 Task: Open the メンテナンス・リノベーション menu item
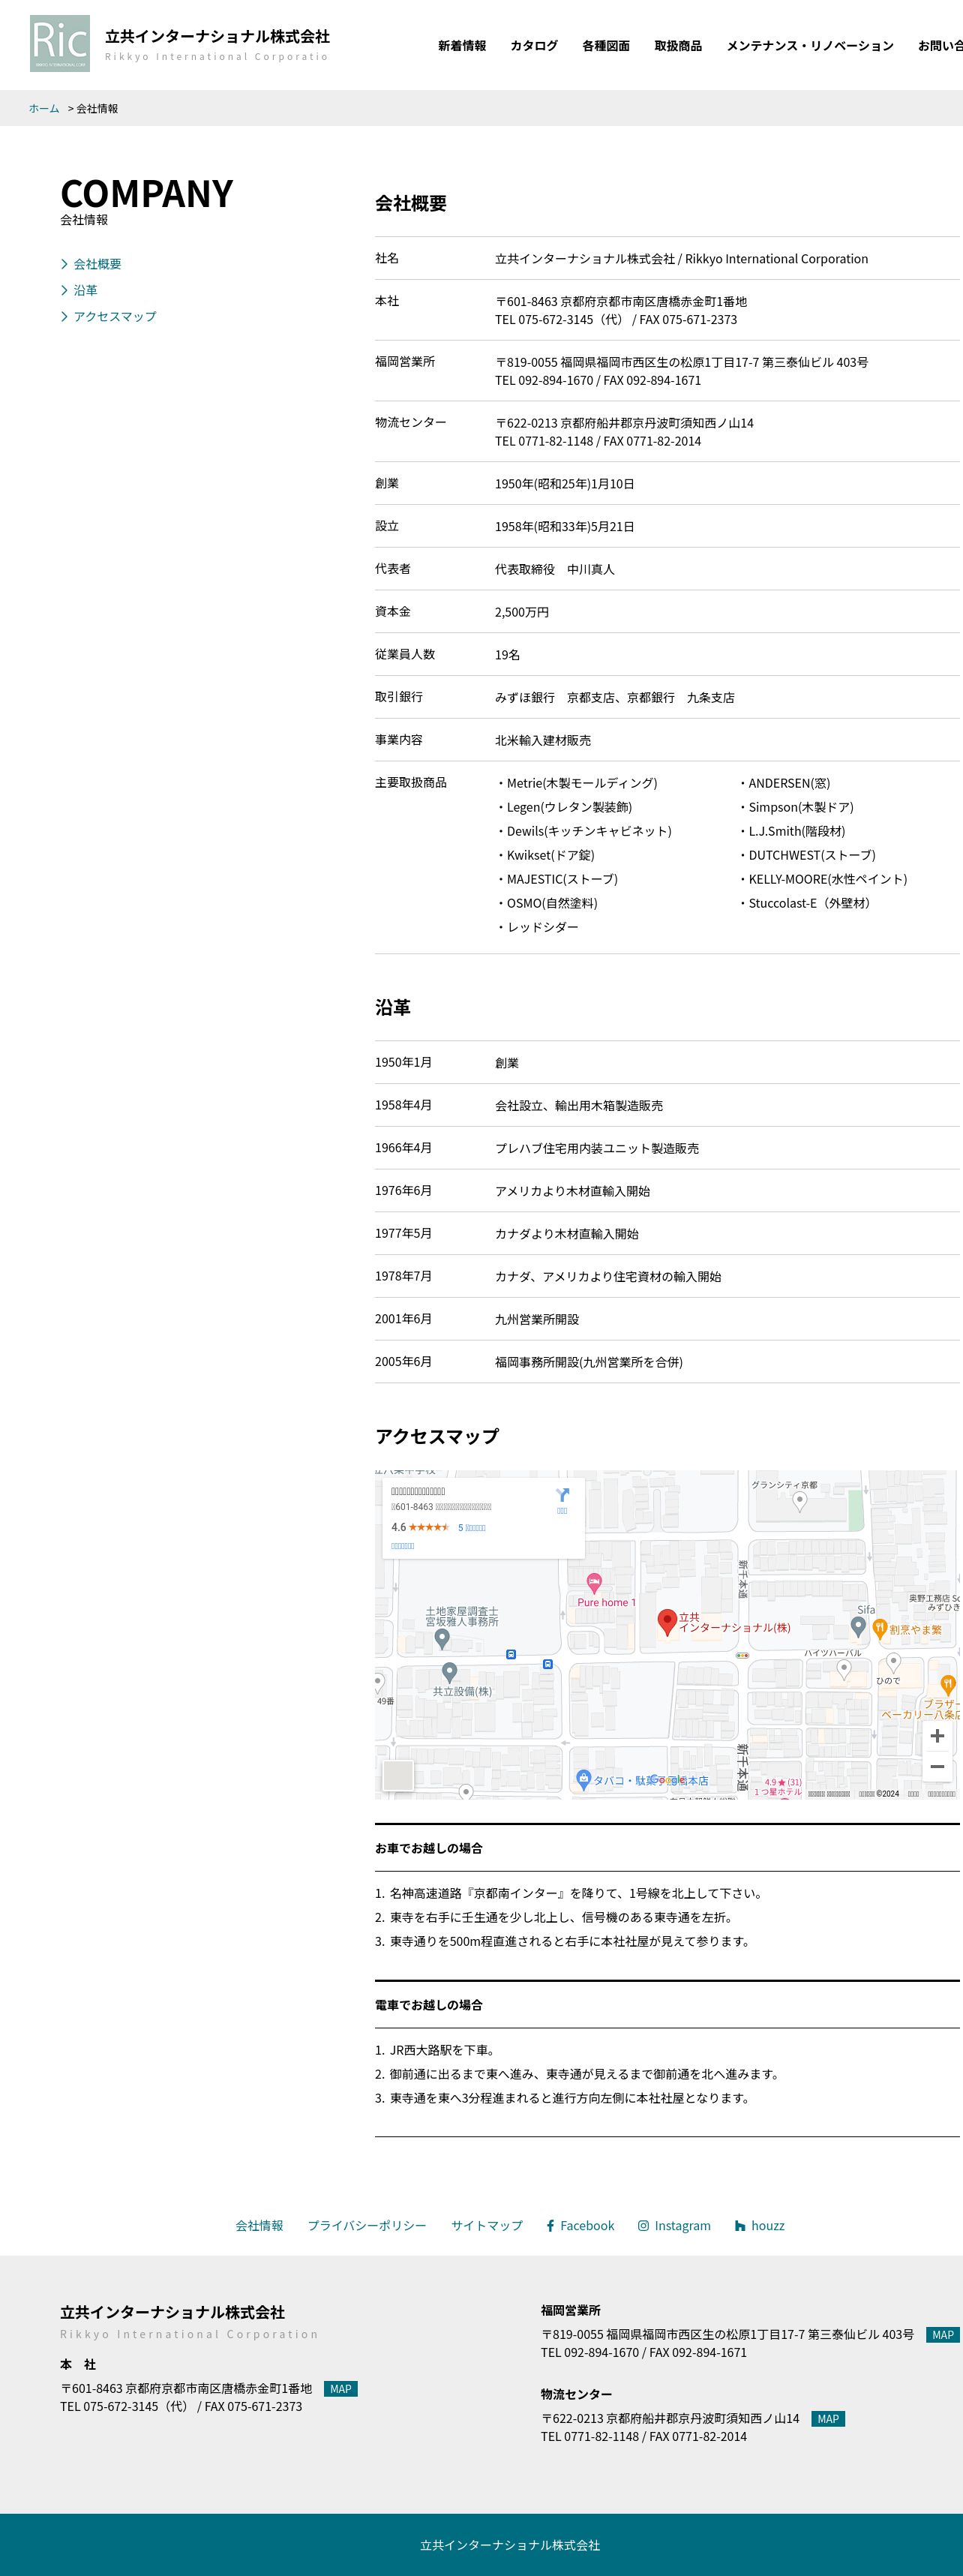tap(810, 46)
